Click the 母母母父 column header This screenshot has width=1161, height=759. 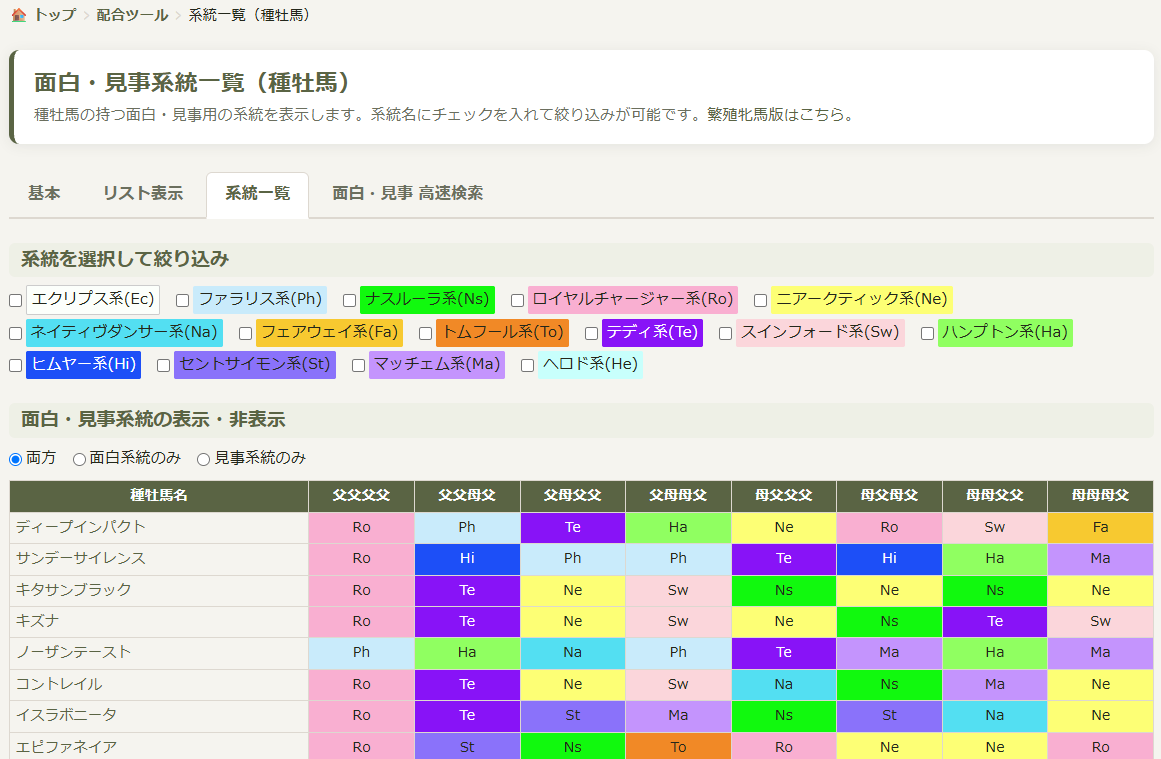click(x=1100, y=495)
